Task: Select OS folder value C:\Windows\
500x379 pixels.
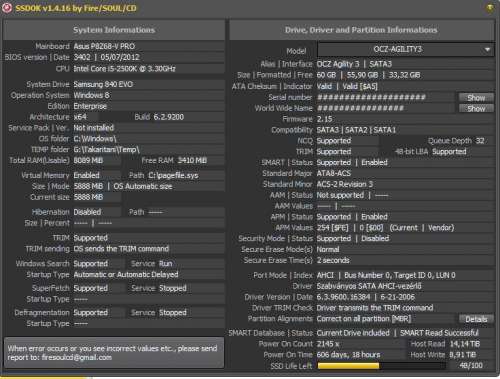Action: click(95, 139)
